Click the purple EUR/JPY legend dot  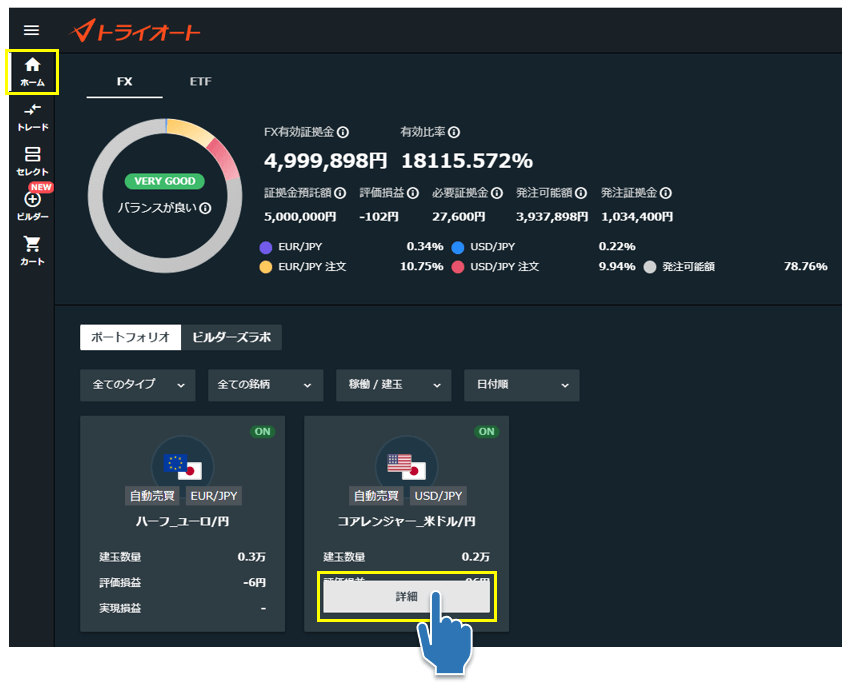tap(266, 248)
